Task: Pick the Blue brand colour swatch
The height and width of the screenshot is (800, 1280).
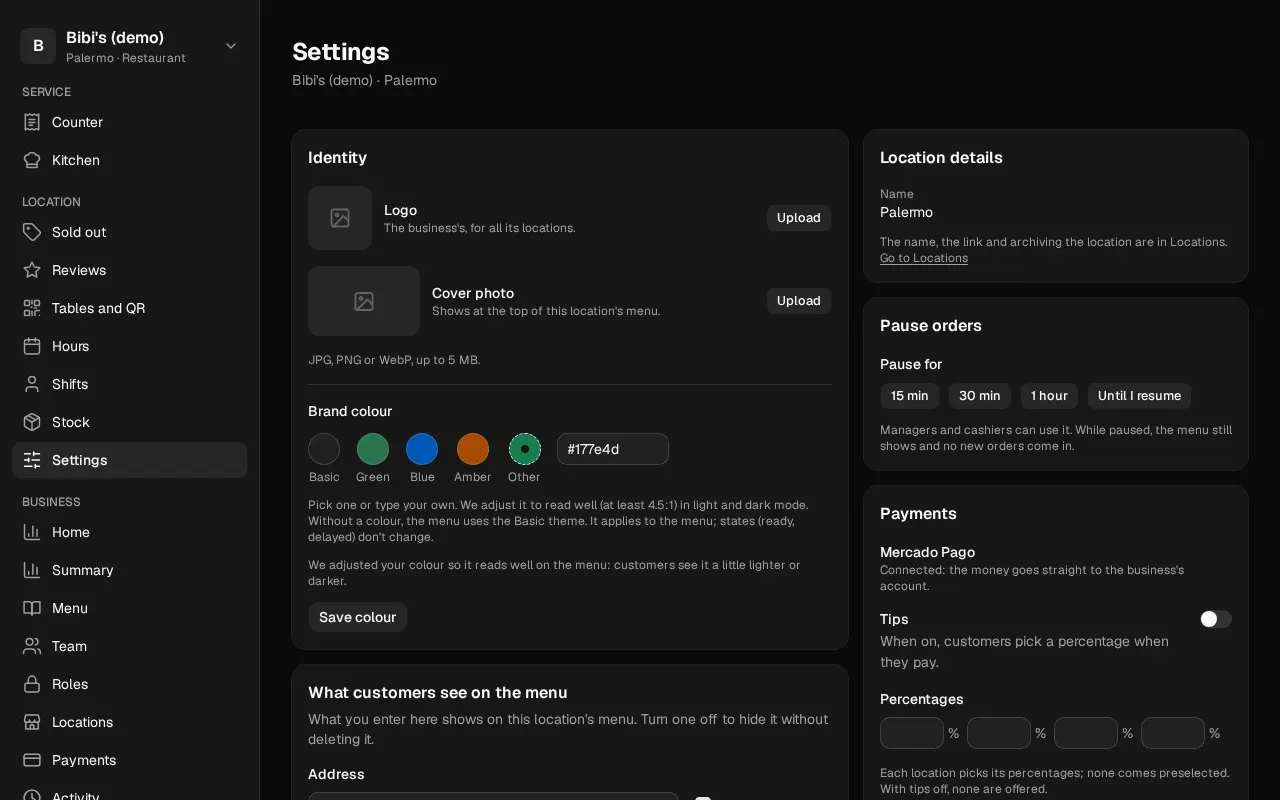Action: pos(422,449)
